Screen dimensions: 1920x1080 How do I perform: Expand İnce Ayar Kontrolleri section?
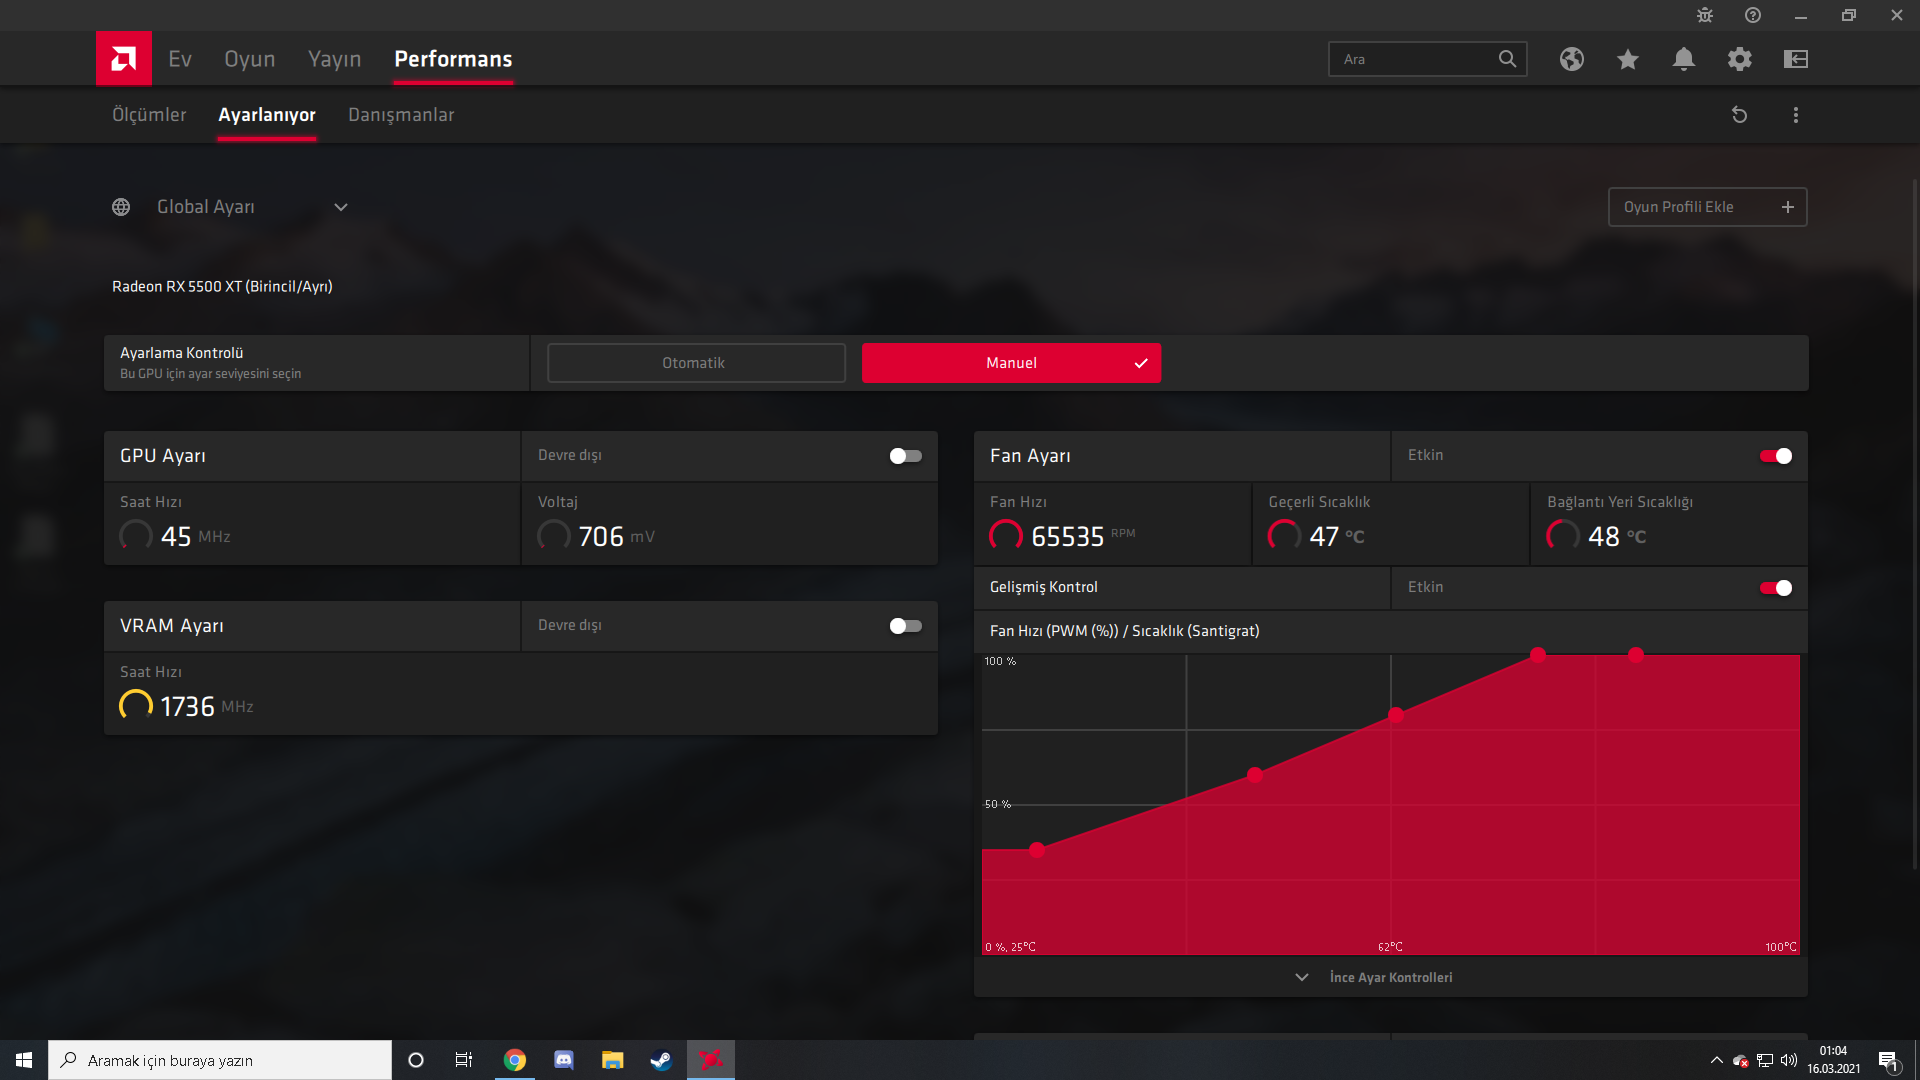click(1390, 977)
